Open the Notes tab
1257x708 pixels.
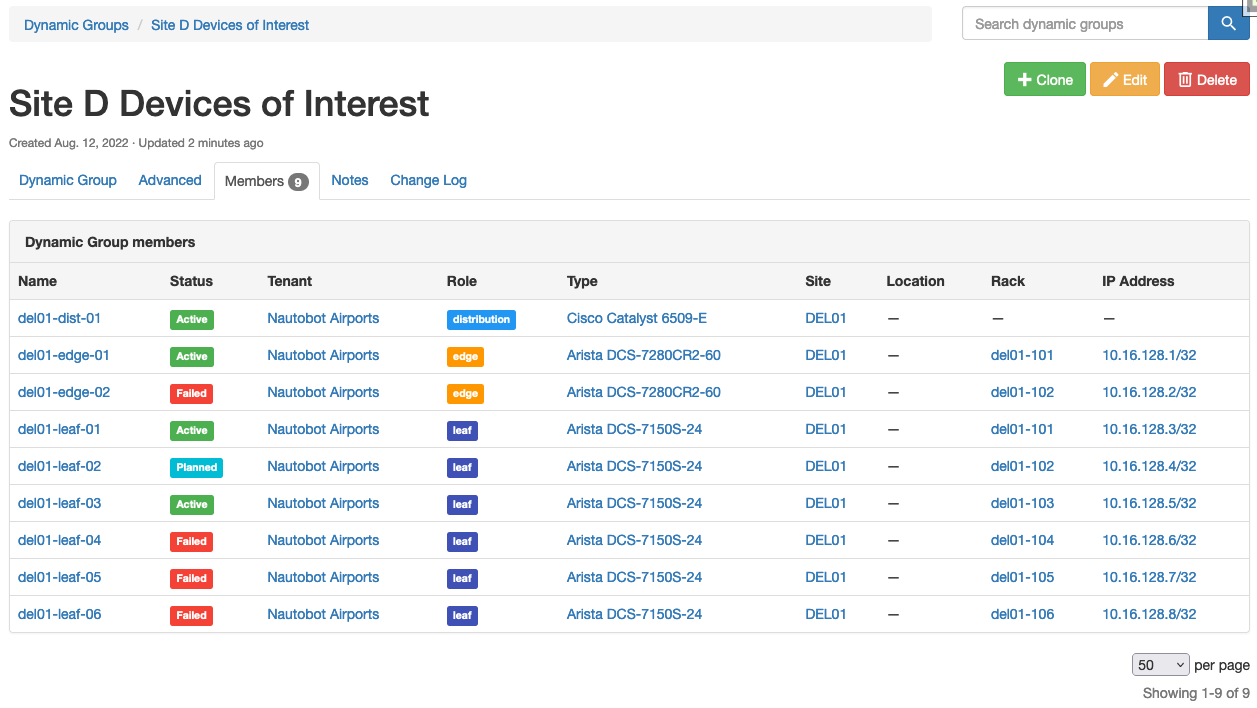click(x=350, y=180)
